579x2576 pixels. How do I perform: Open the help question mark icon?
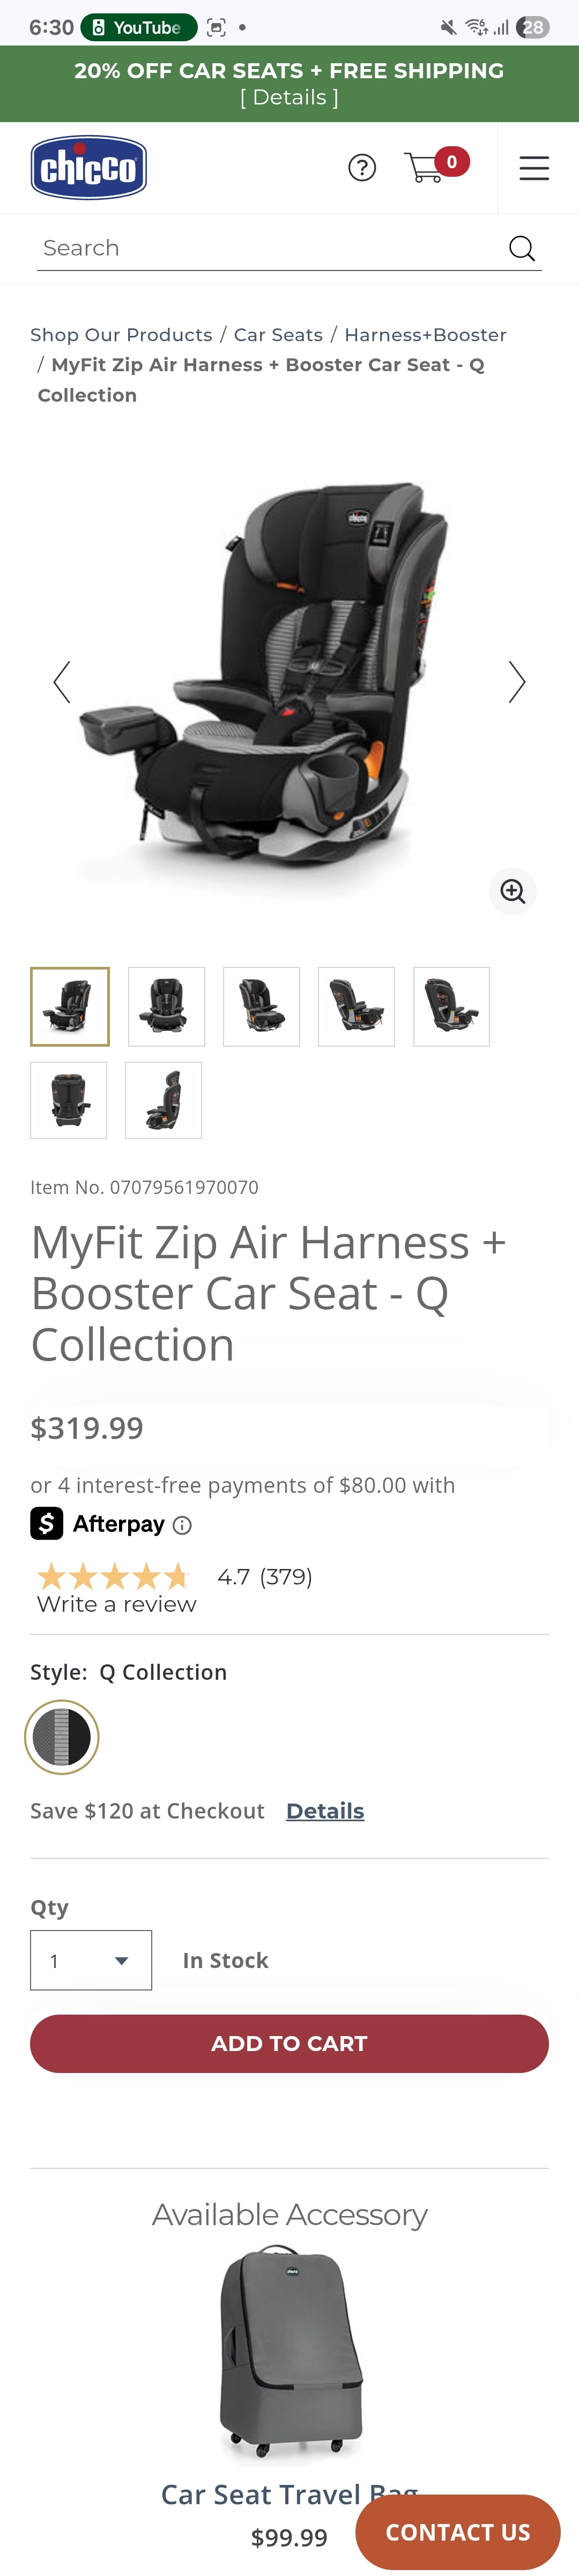click(362, 168)
